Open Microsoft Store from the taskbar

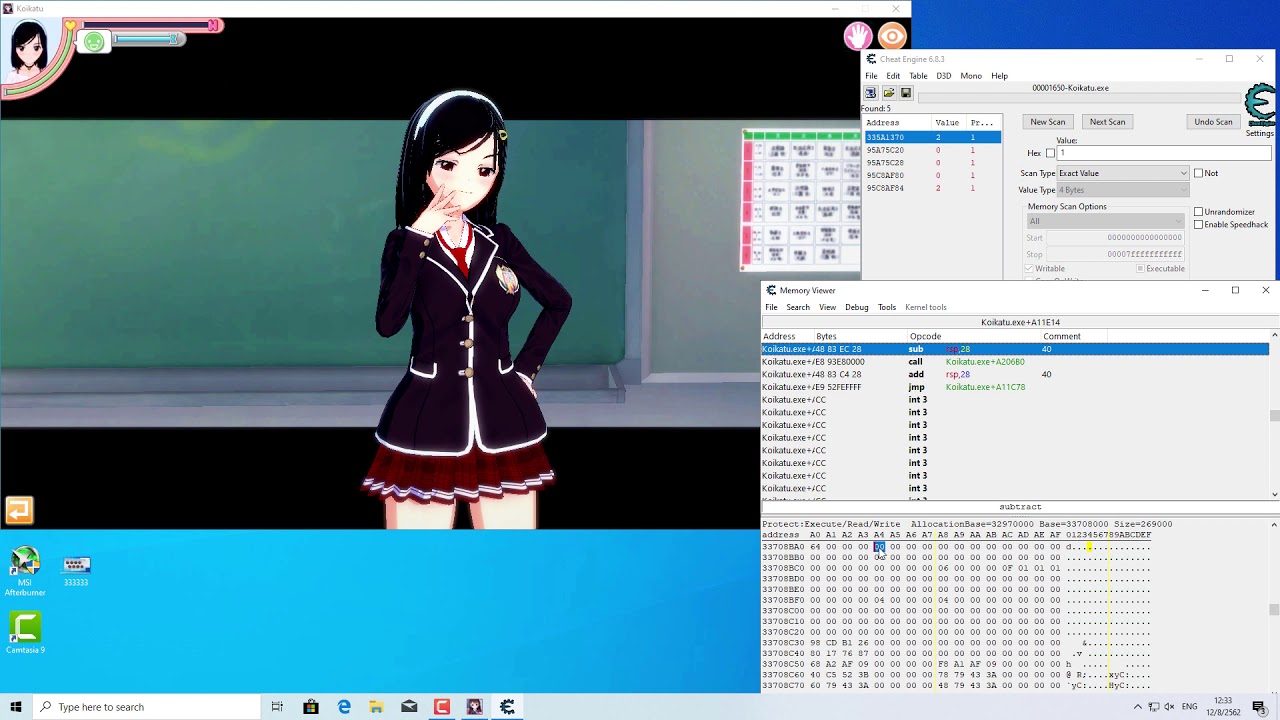coord(311,707)
